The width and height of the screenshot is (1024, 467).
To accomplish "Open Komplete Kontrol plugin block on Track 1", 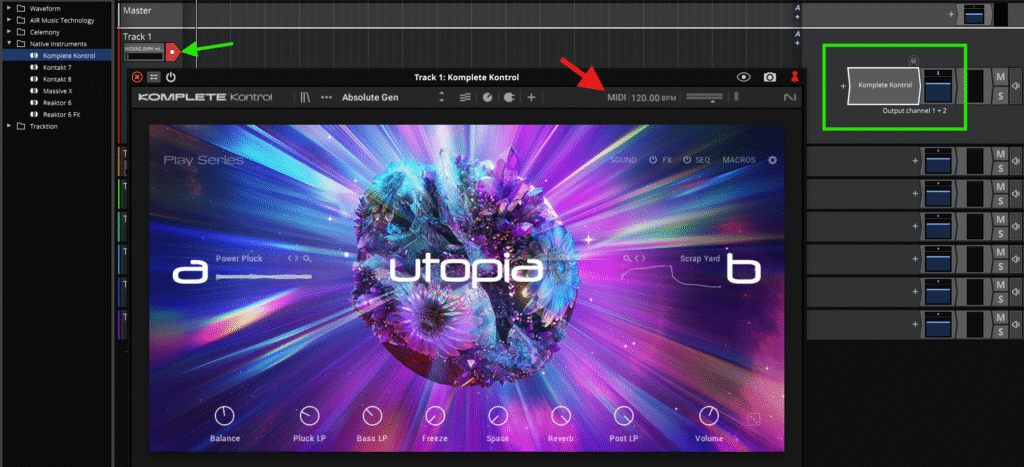I will tap(885, 85).
